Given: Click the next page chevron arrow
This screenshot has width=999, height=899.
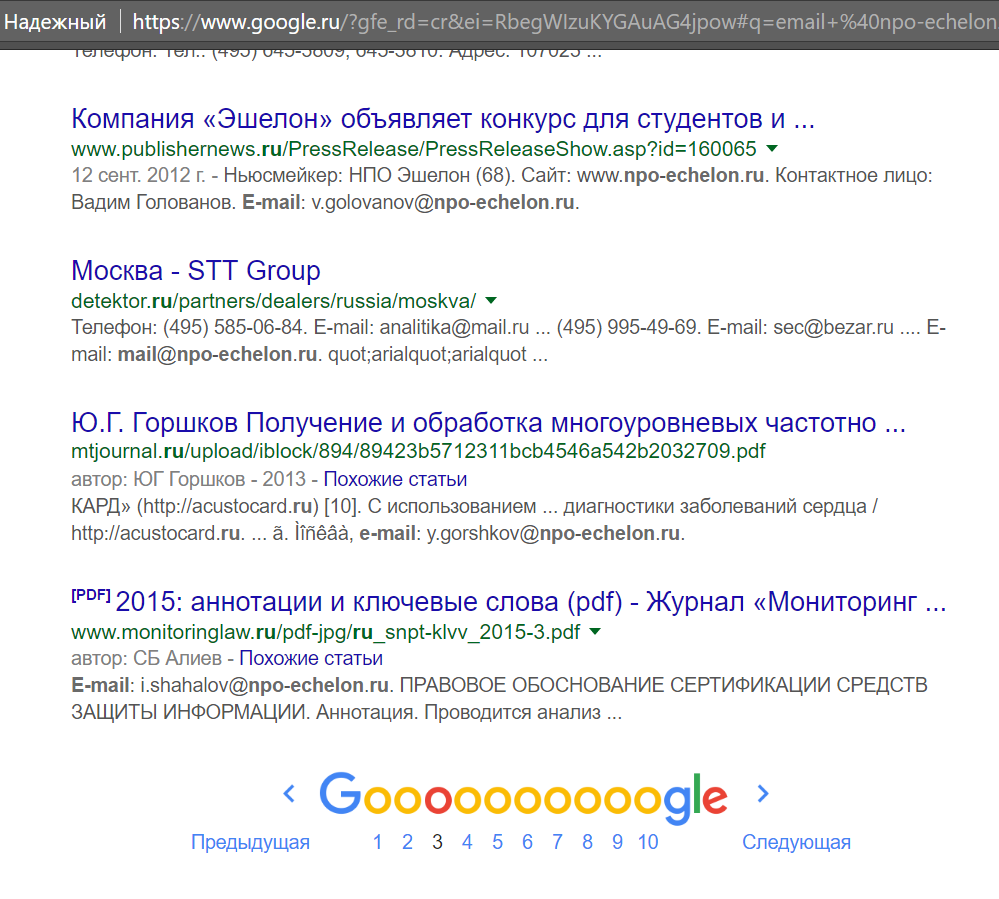Looking at the screenshot, I should (763, 794).
